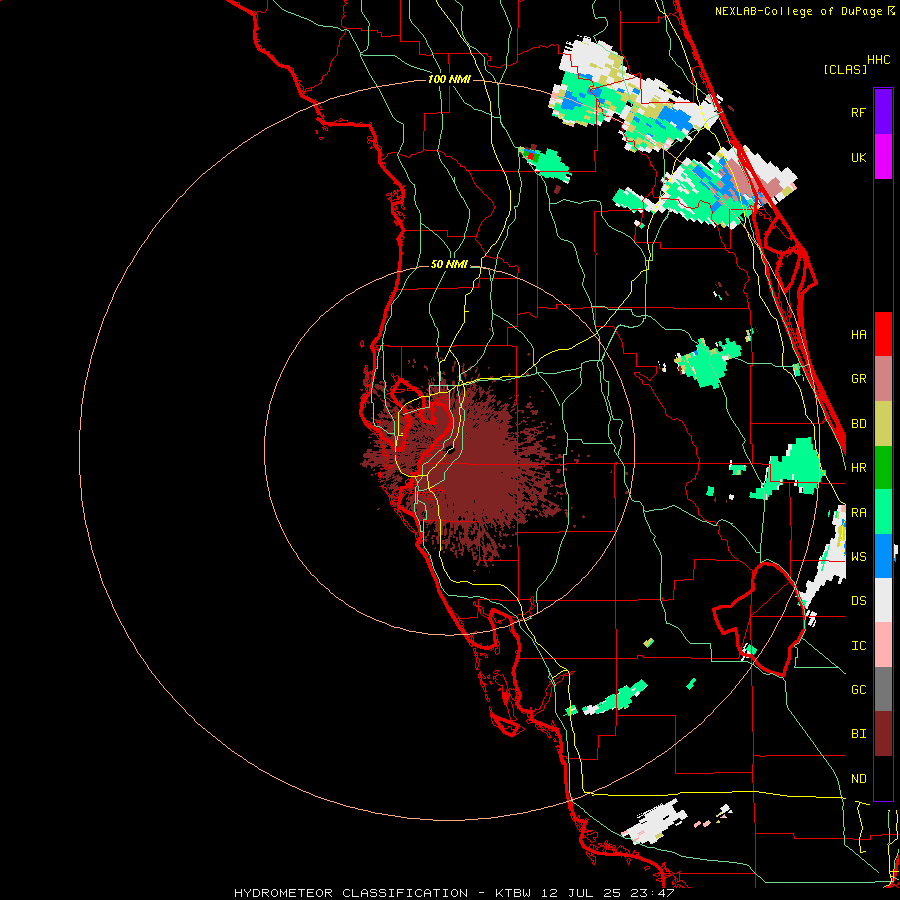This screenshot has width=900, height=900.
Task: Select the HR legend label
Action: tap(859, 468)
